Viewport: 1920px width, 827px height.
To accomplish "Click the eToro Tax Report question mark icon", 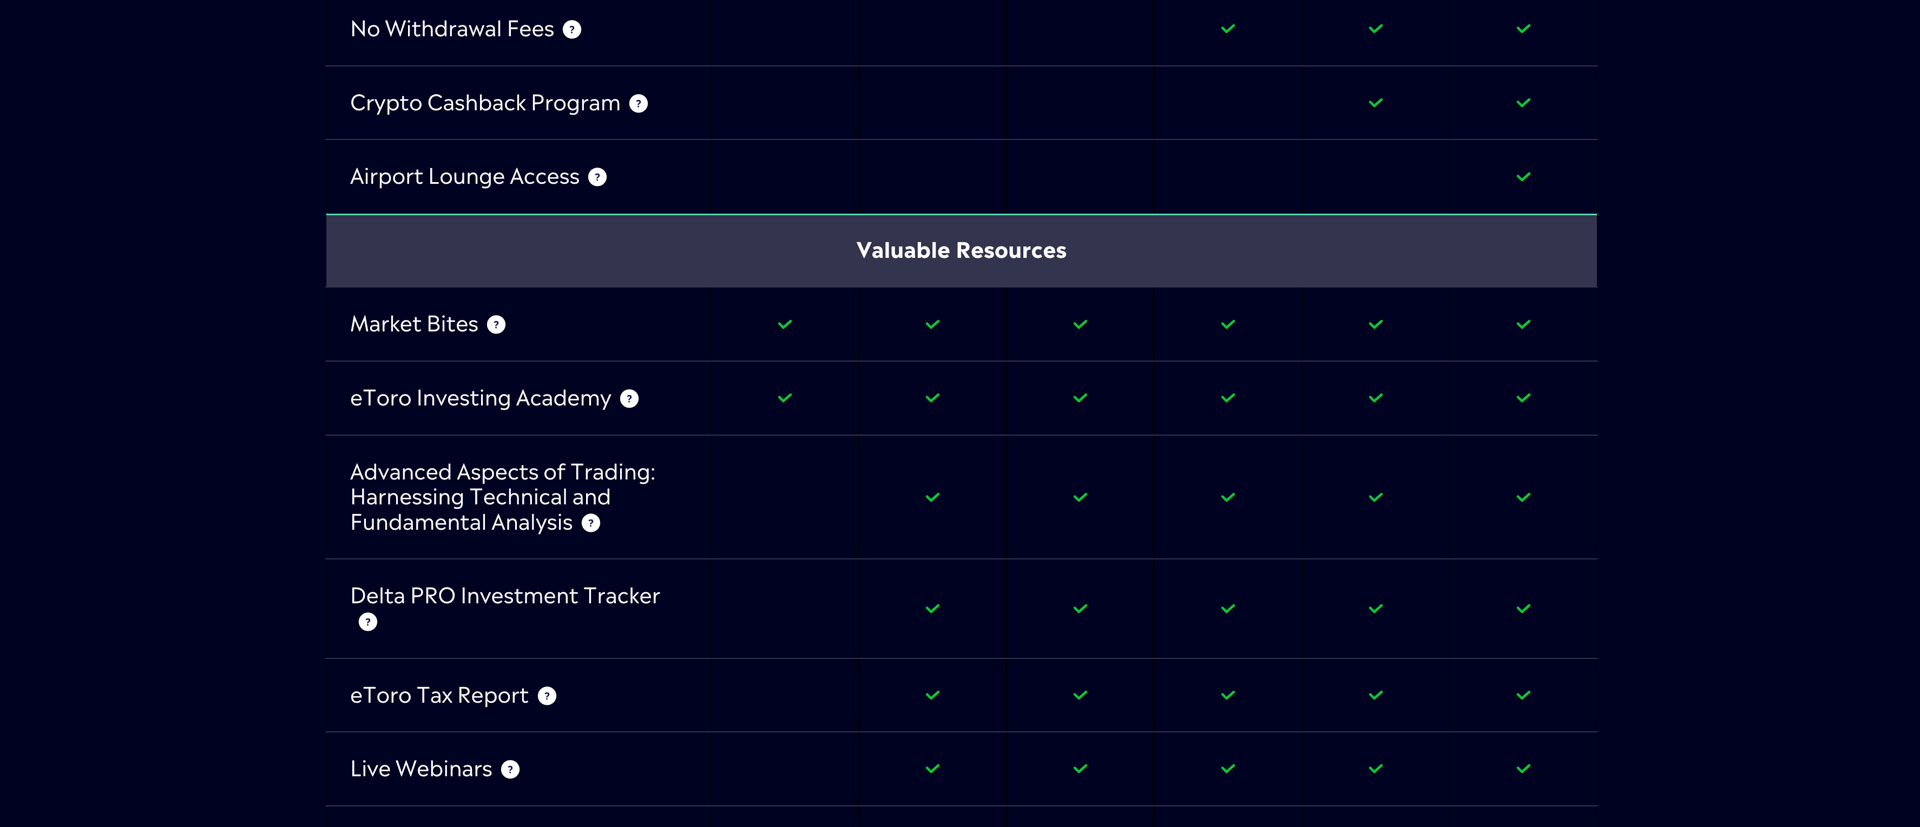I will point(547,696).
